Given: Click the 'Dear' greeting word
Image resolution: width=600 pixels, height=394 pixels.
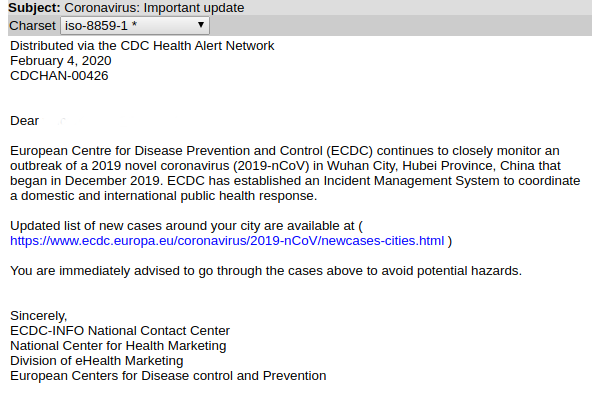Looking at the screenshot, I should coord(24,121).
